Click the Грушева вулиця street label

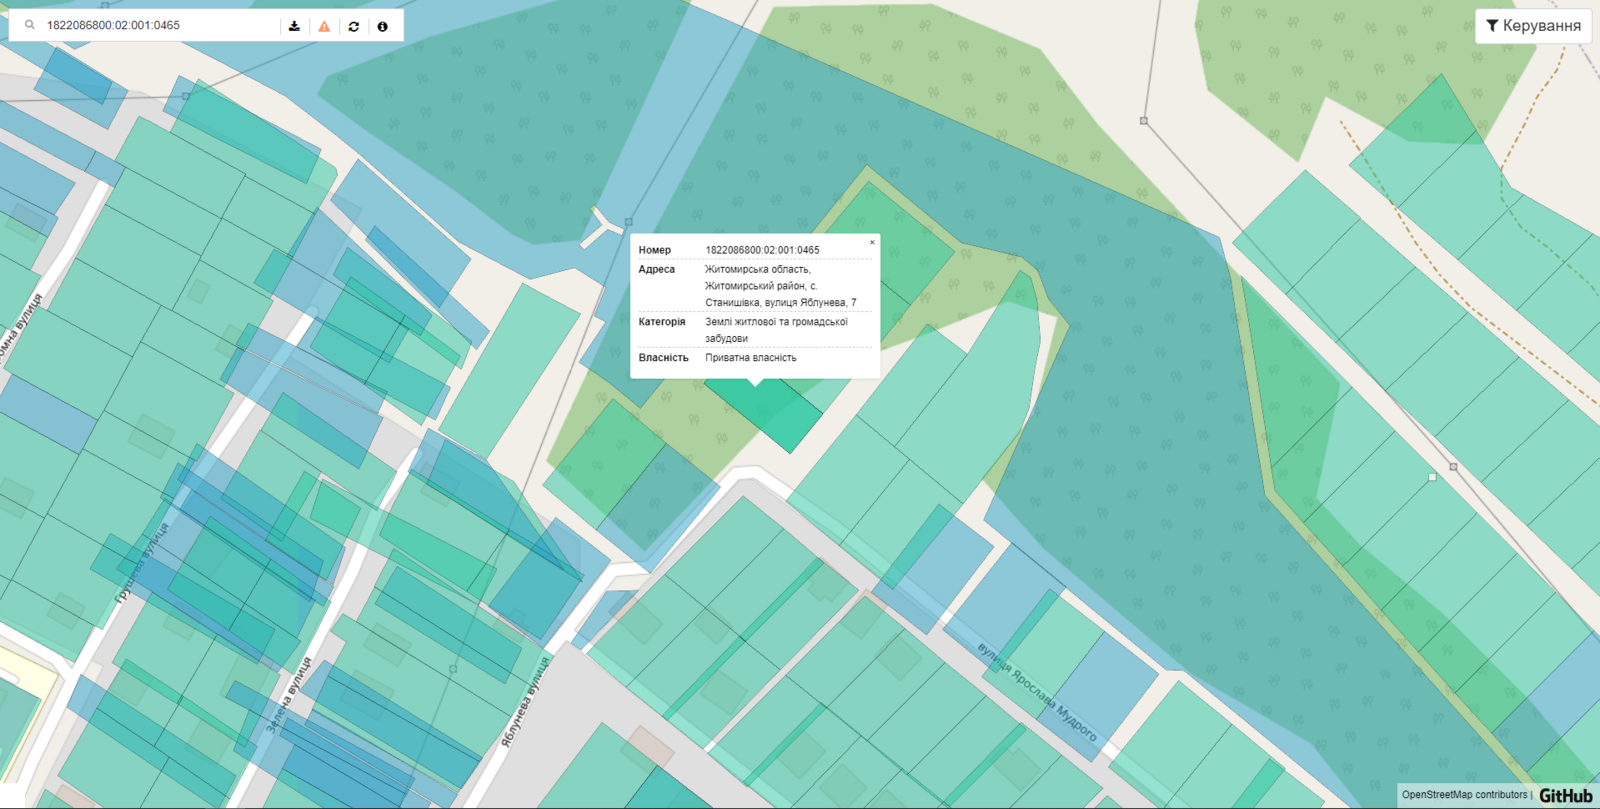coord(142,562)
